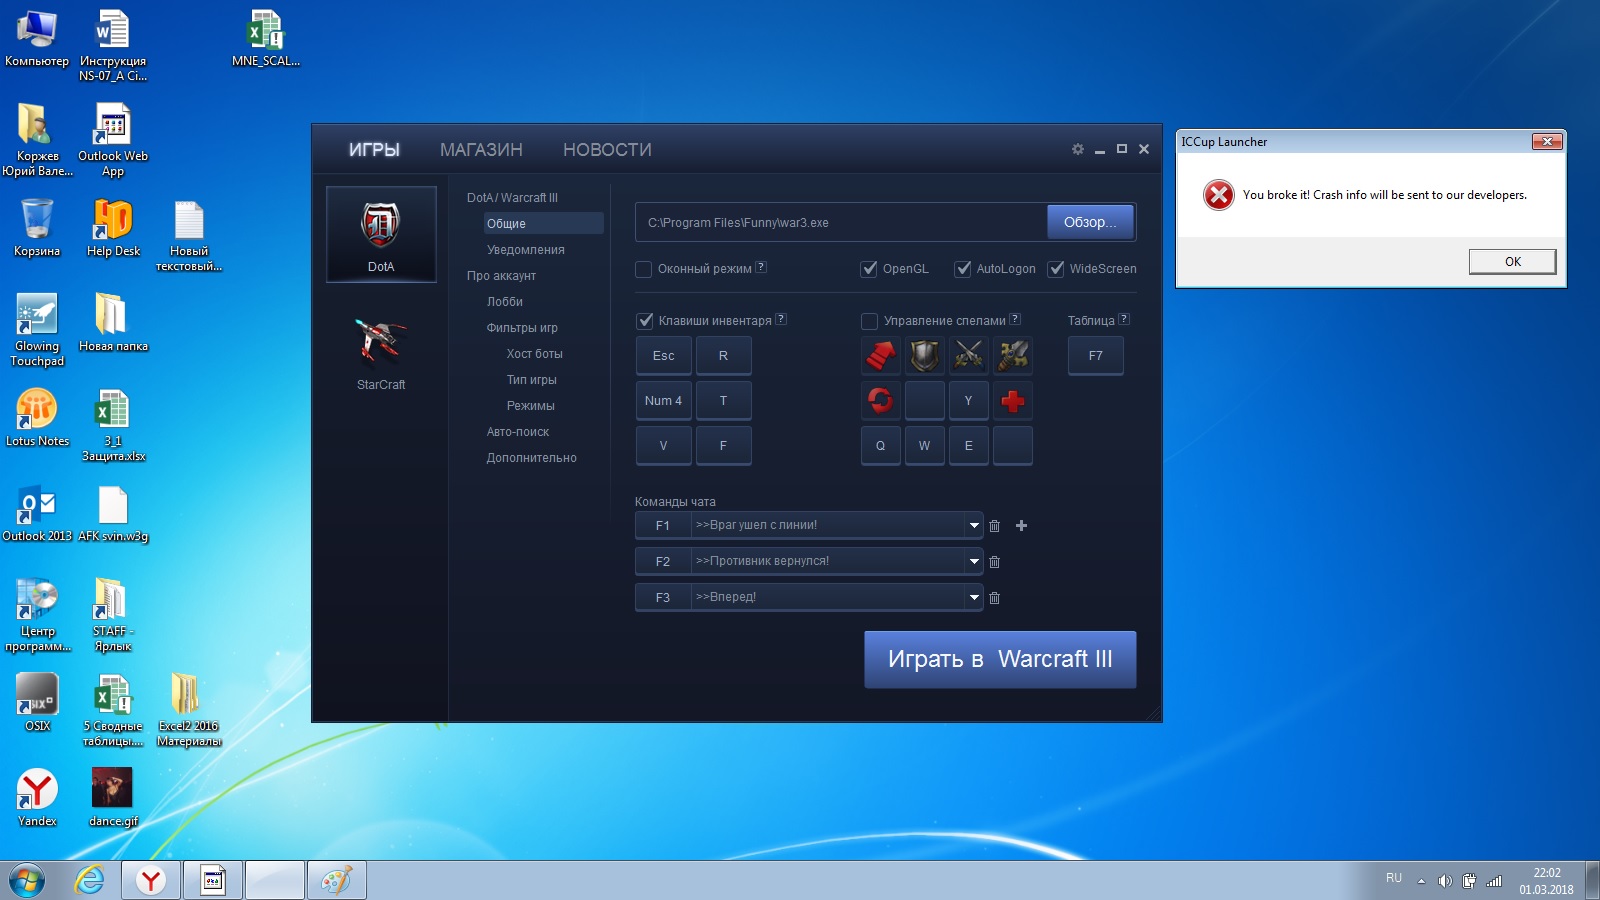Show hidden system tray icons arrow
The height and width of the screenshot is (900, 1600).
[x=1421, y=881]
